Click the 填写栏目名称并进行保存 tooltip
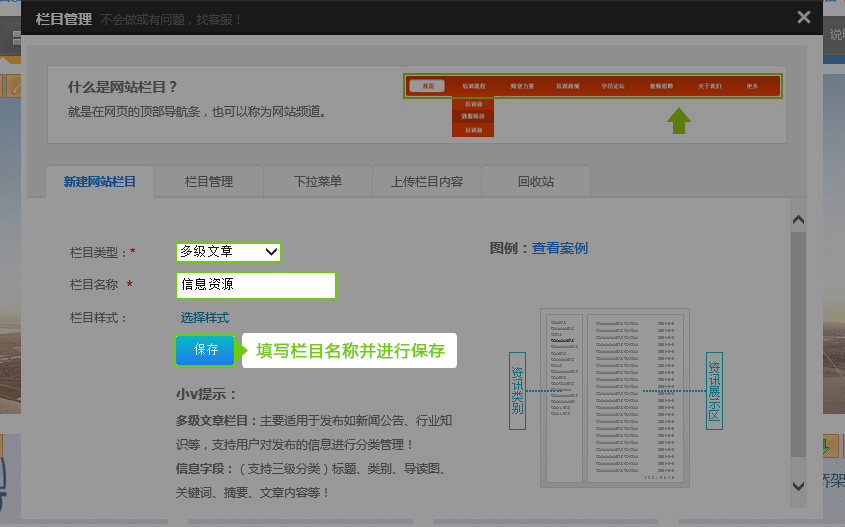The height and width of the screenshot is (527, 845). point(350,351)
